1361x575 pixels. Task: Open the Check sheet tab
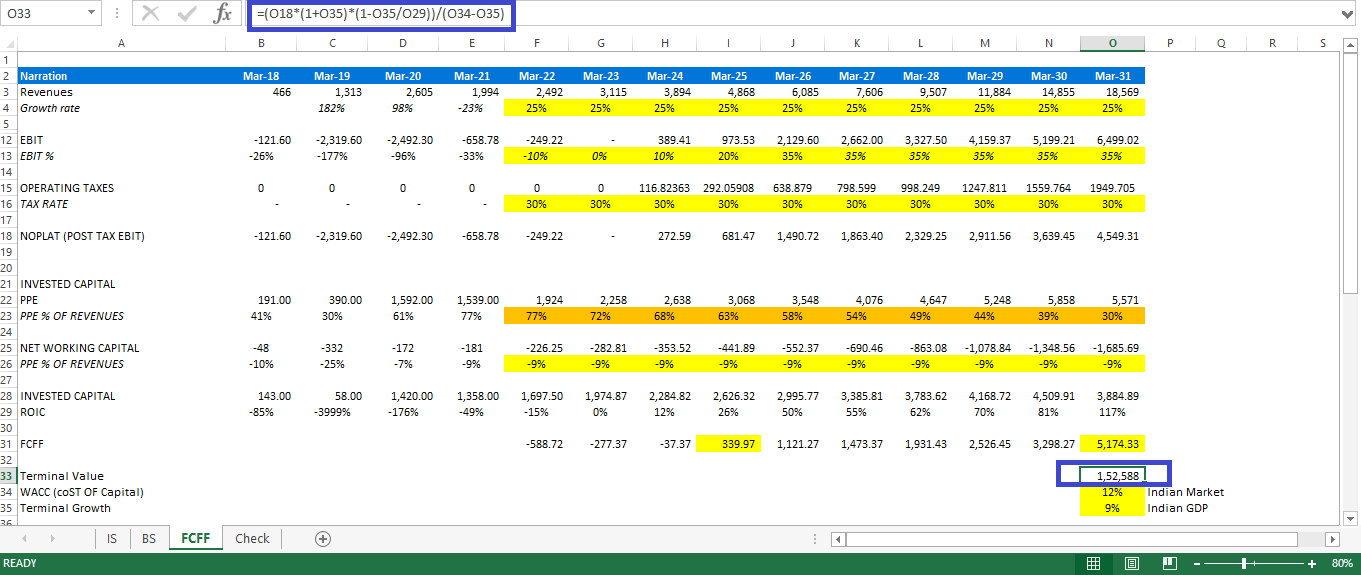pos(252,538)
